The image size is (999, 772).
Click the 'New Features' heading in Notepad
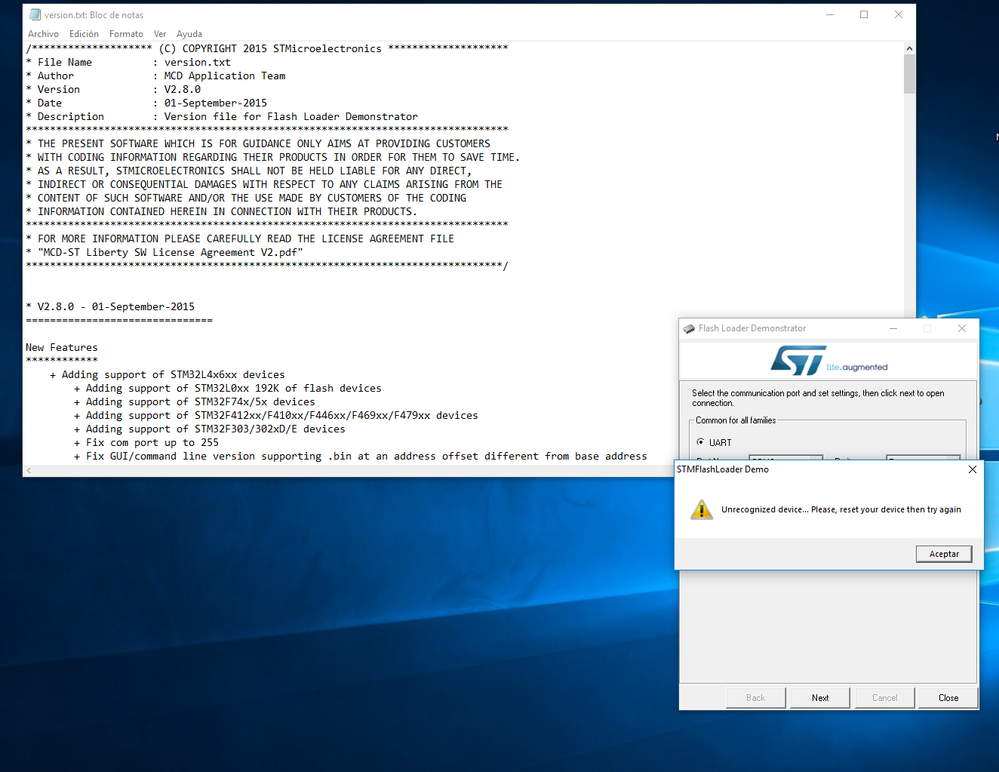click(x=61, y=347)
